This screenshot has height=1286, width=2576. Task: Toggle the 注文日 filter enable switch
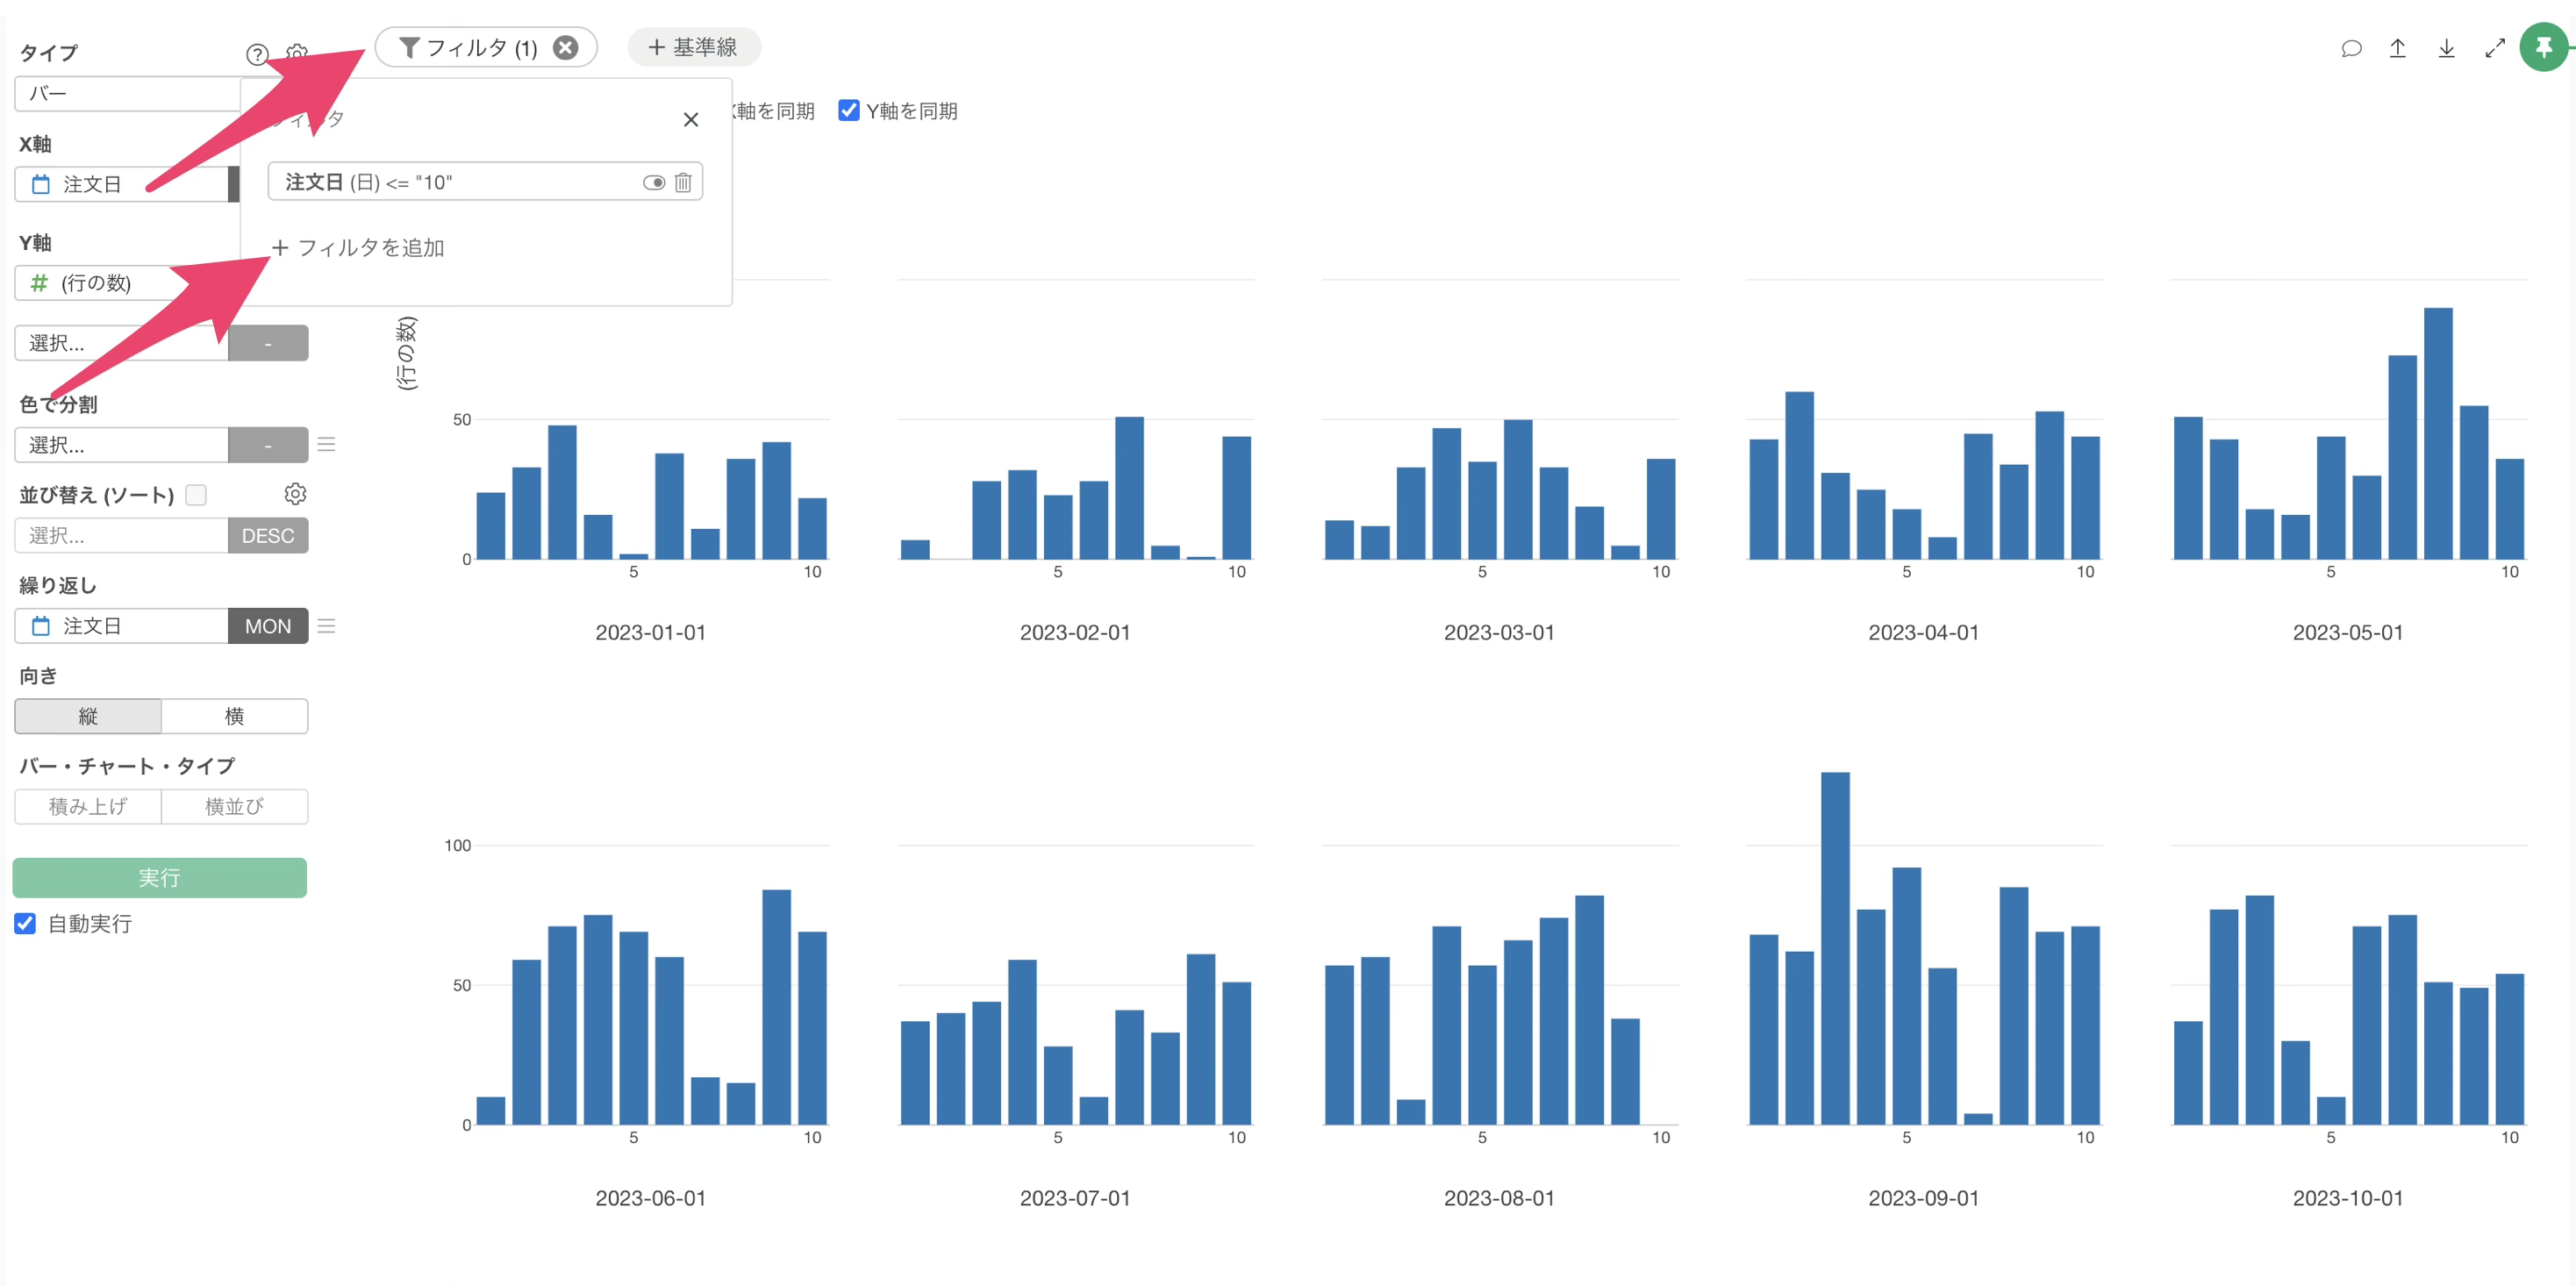(653, 182)
